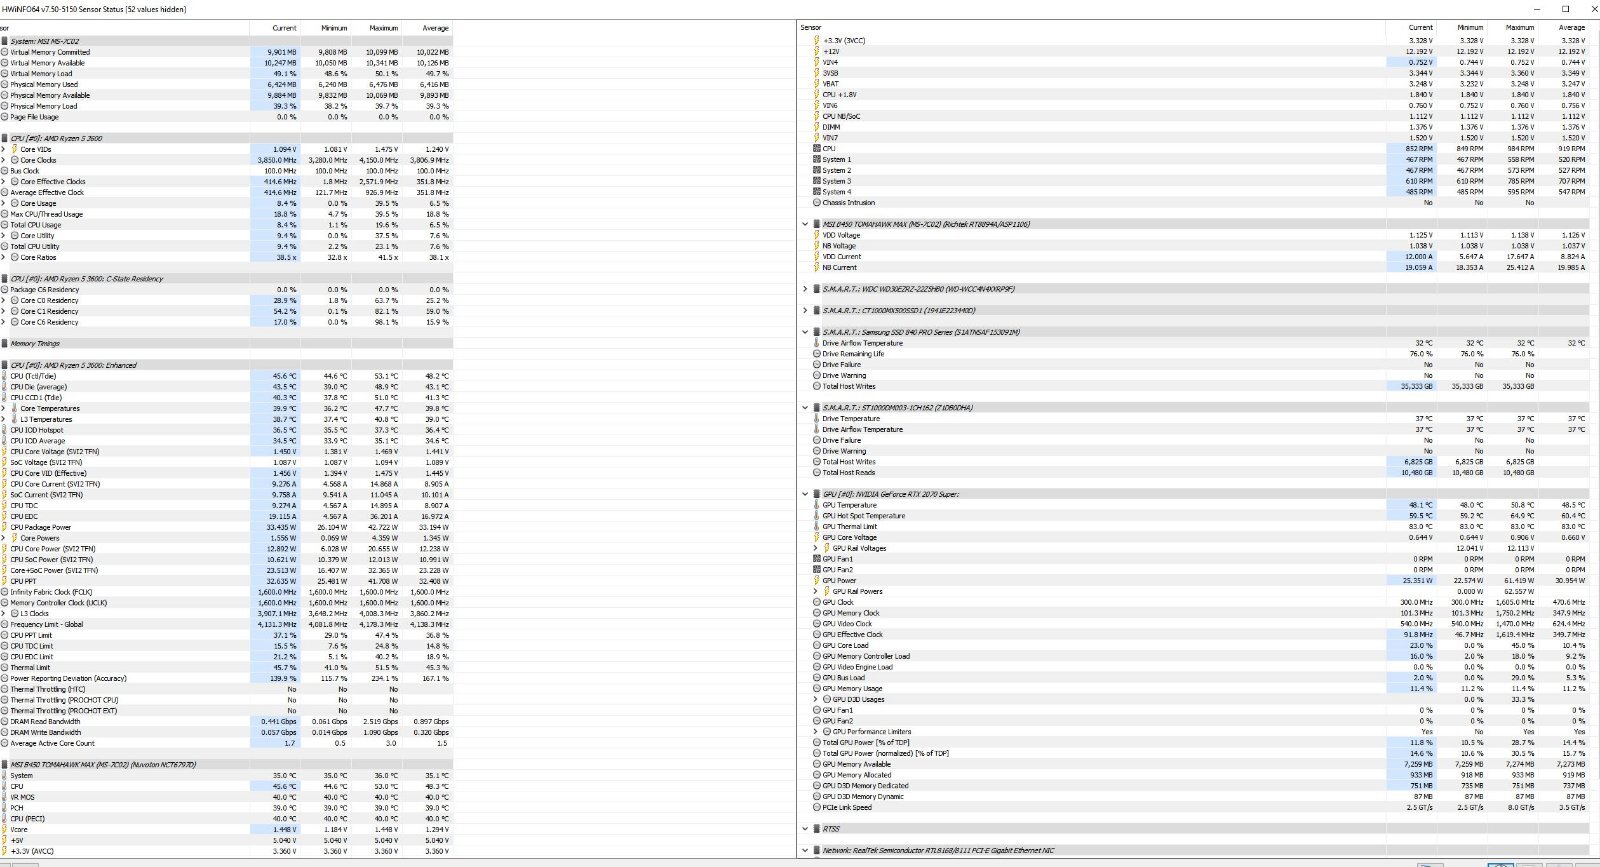Select the Memory Timings section header
The image size is (1600, 867).
tap(226, 343)
